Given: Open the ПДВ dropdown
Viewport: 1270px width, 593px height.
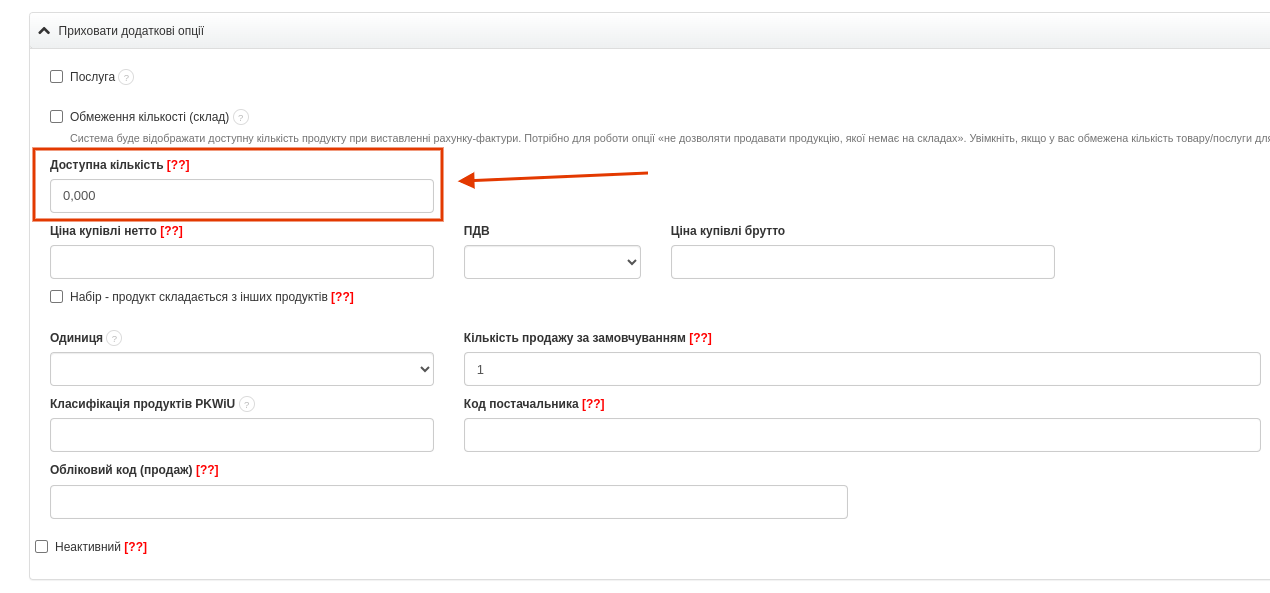Looking at the screenshot, I should click(552, 262).
